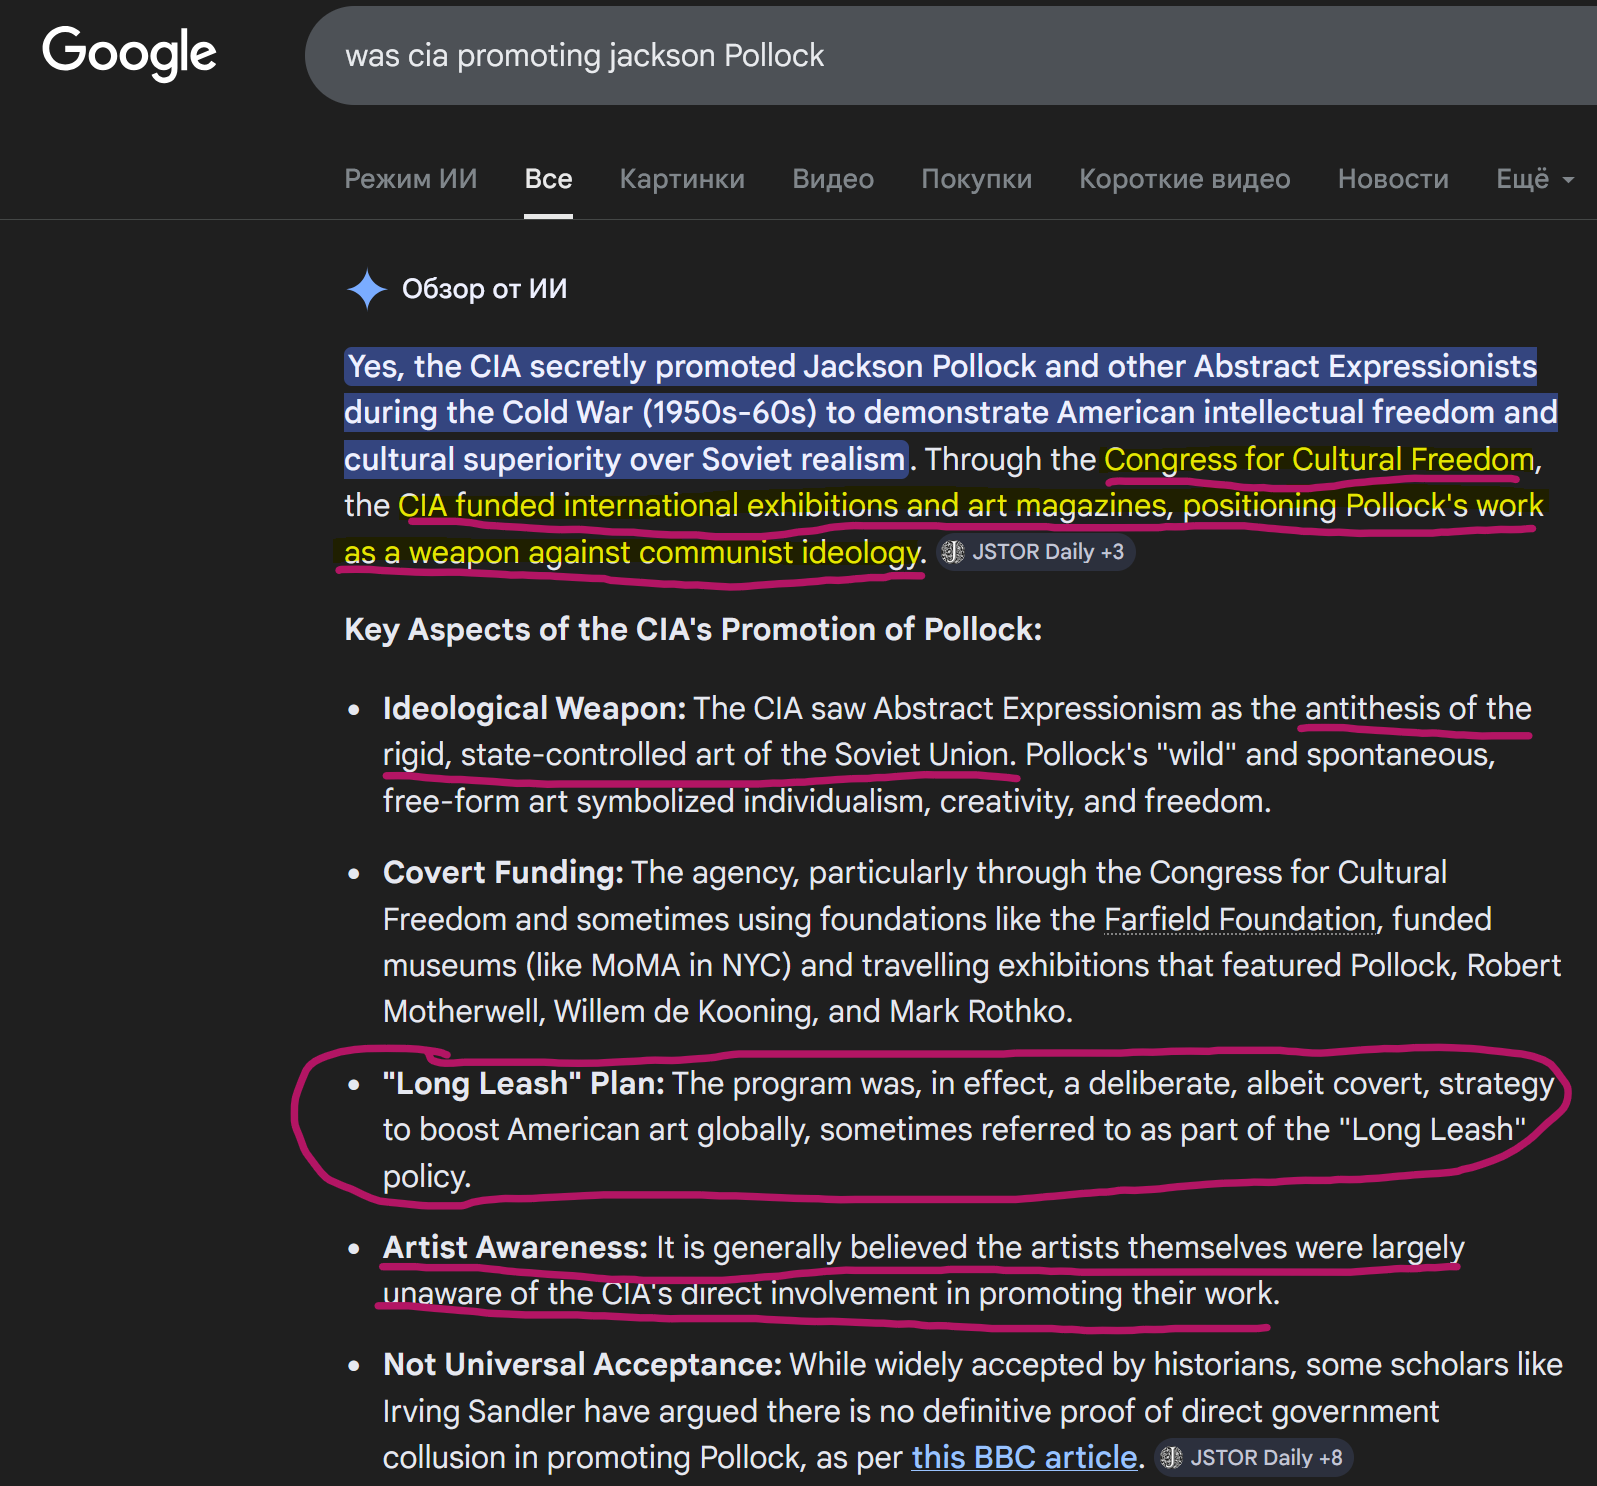Open the JSTOR Daily +8 source chip

tap(1253, 1458)
